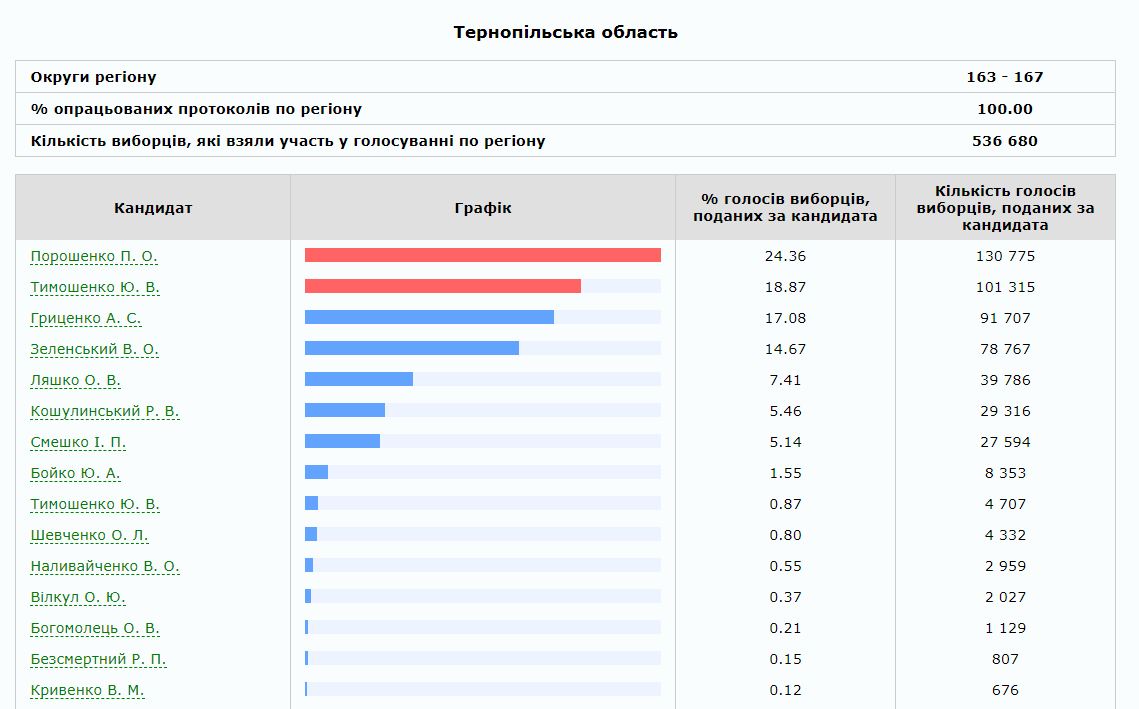Select the Шевченко О. Л. link
Viewport: 1139px width, 709px height.
tap(89, 535)
